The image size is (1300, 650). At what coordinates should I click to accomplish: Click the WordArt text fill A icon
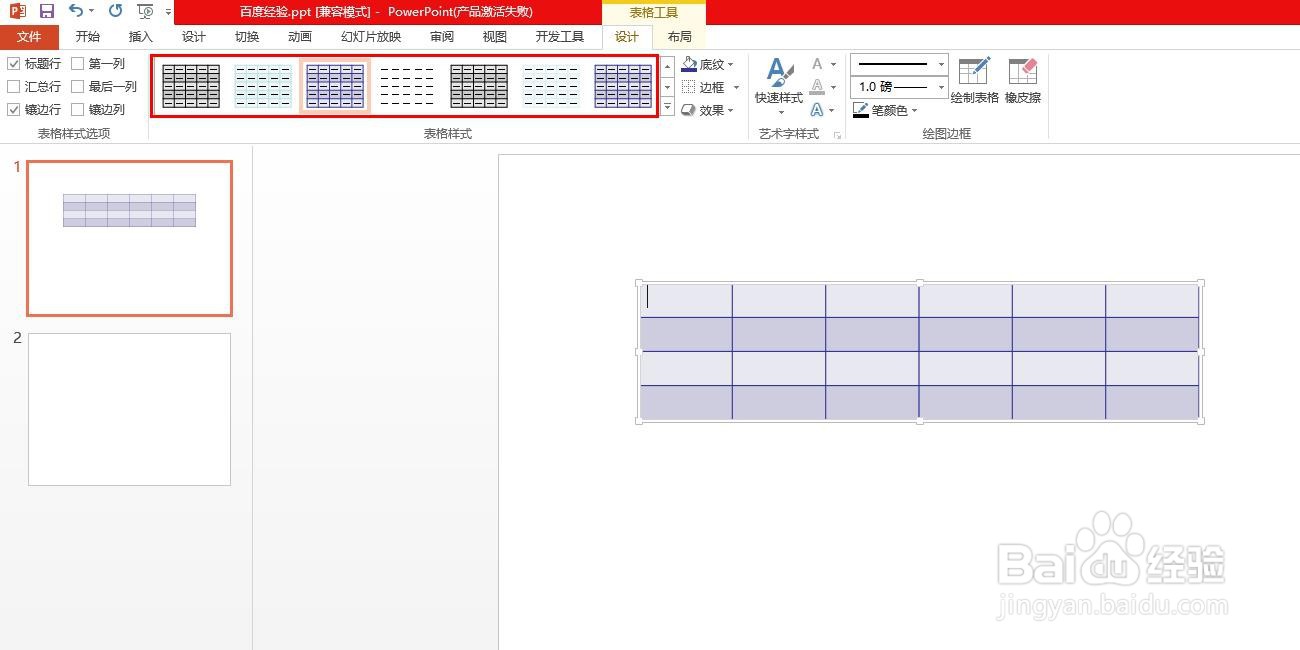coord(817,64)
